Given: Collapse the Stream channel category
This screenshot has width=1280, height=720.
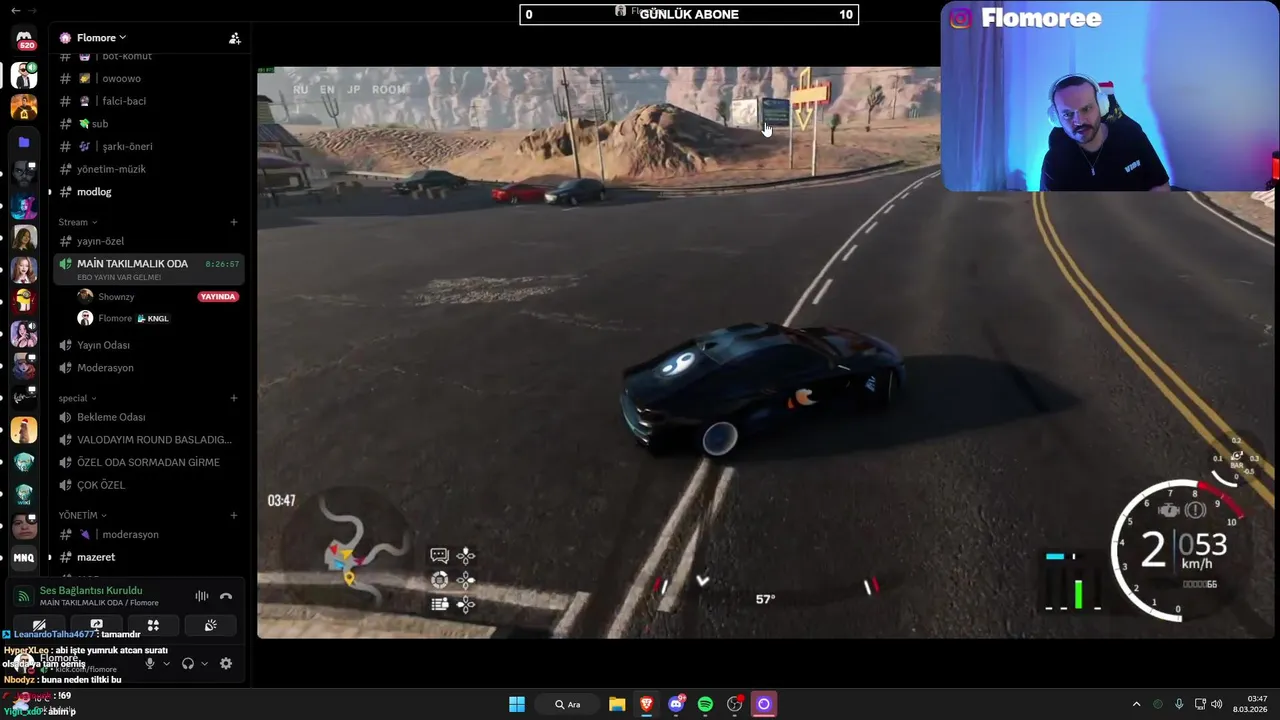Looking at the screenshot, I should [77, 222].
